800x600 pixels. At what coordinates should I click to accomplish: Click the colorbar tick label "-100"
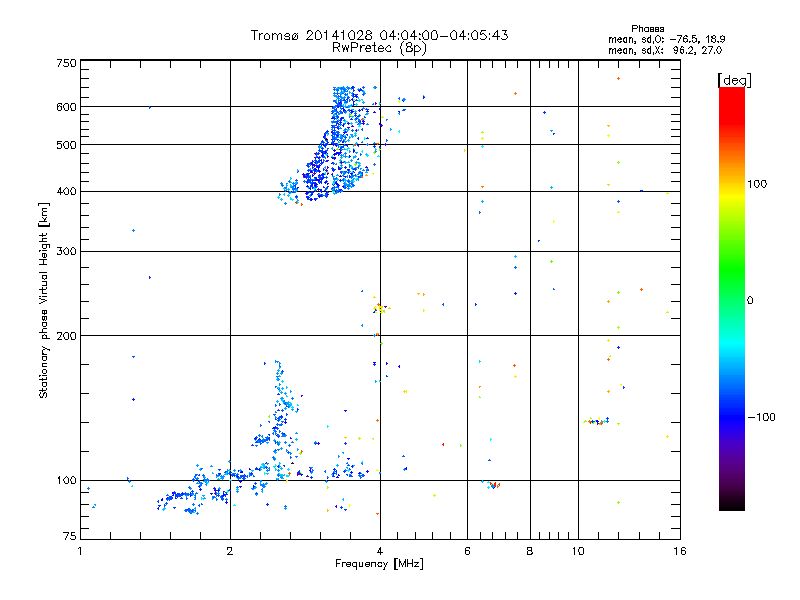pos(762,417)
